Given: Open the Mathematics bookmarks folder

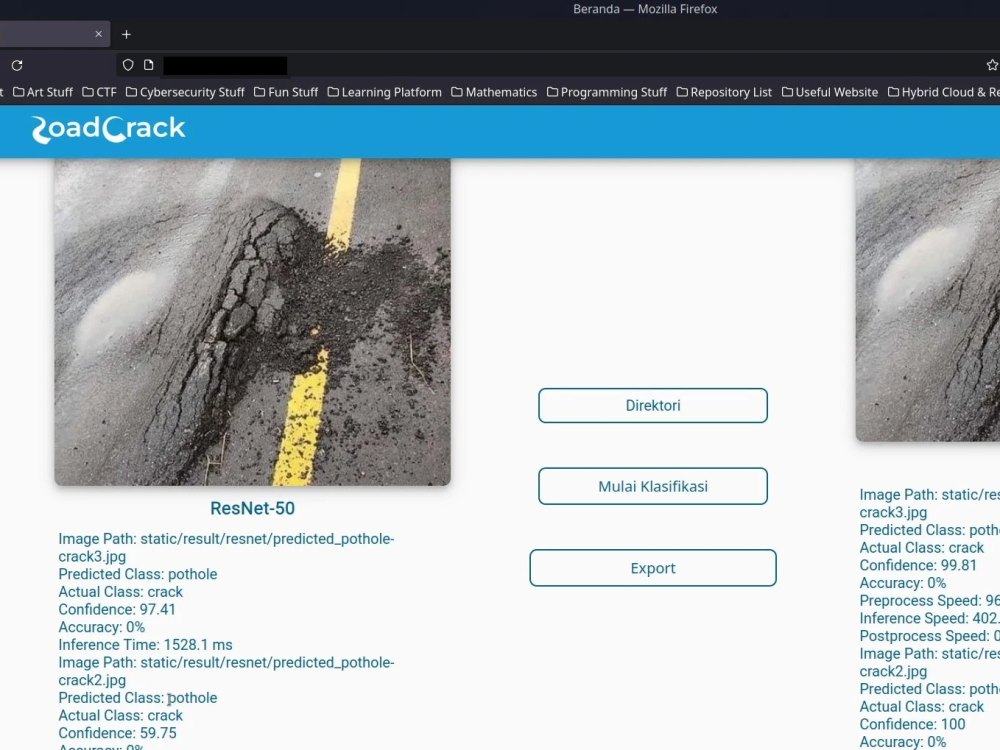Looking at the screenshot, I should click(x=494, y=92).
